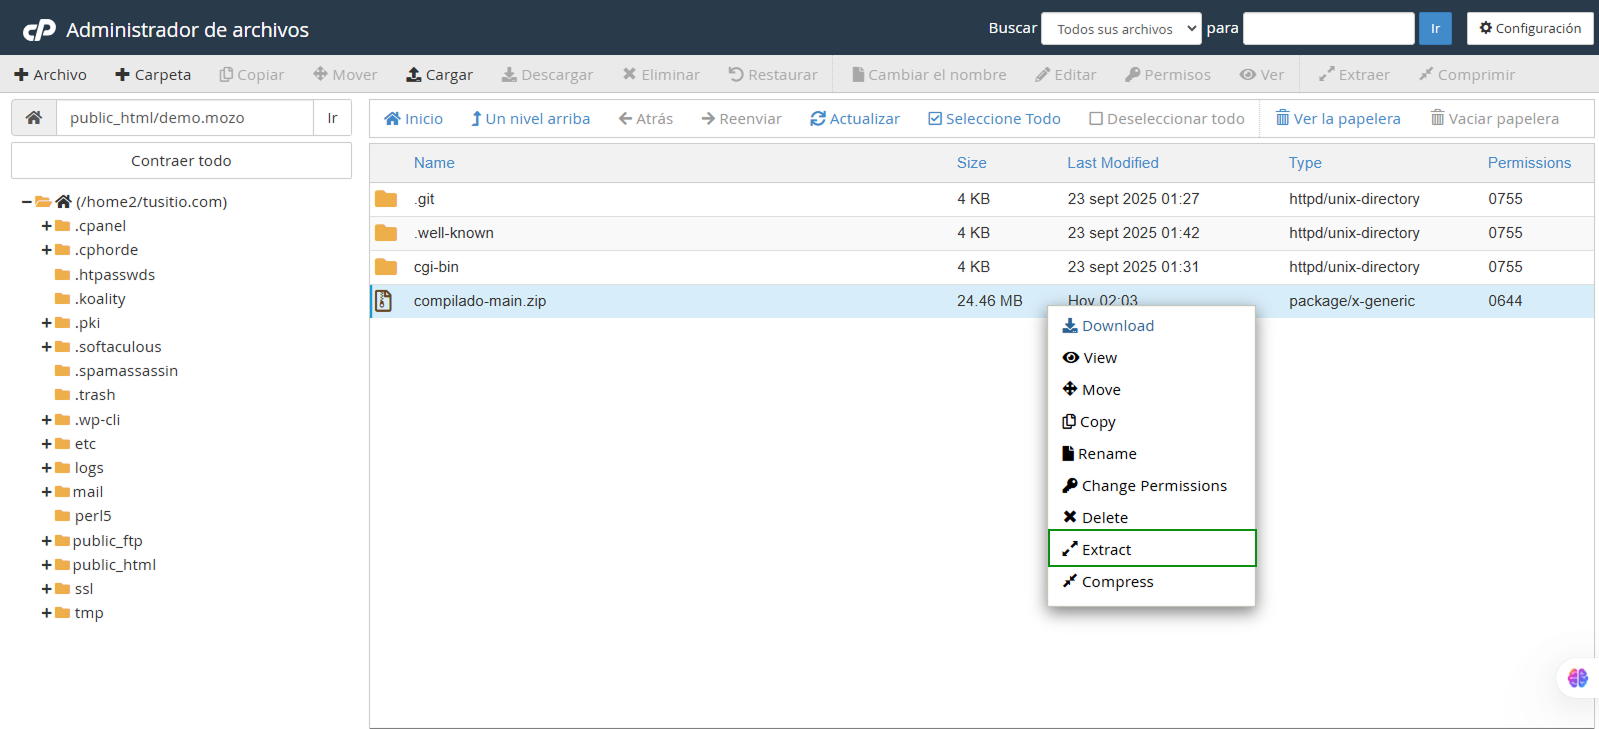Click Actualizar refresh icon
The width and height of the screenshot is (1599, 729).
click(x=818, y=119)
